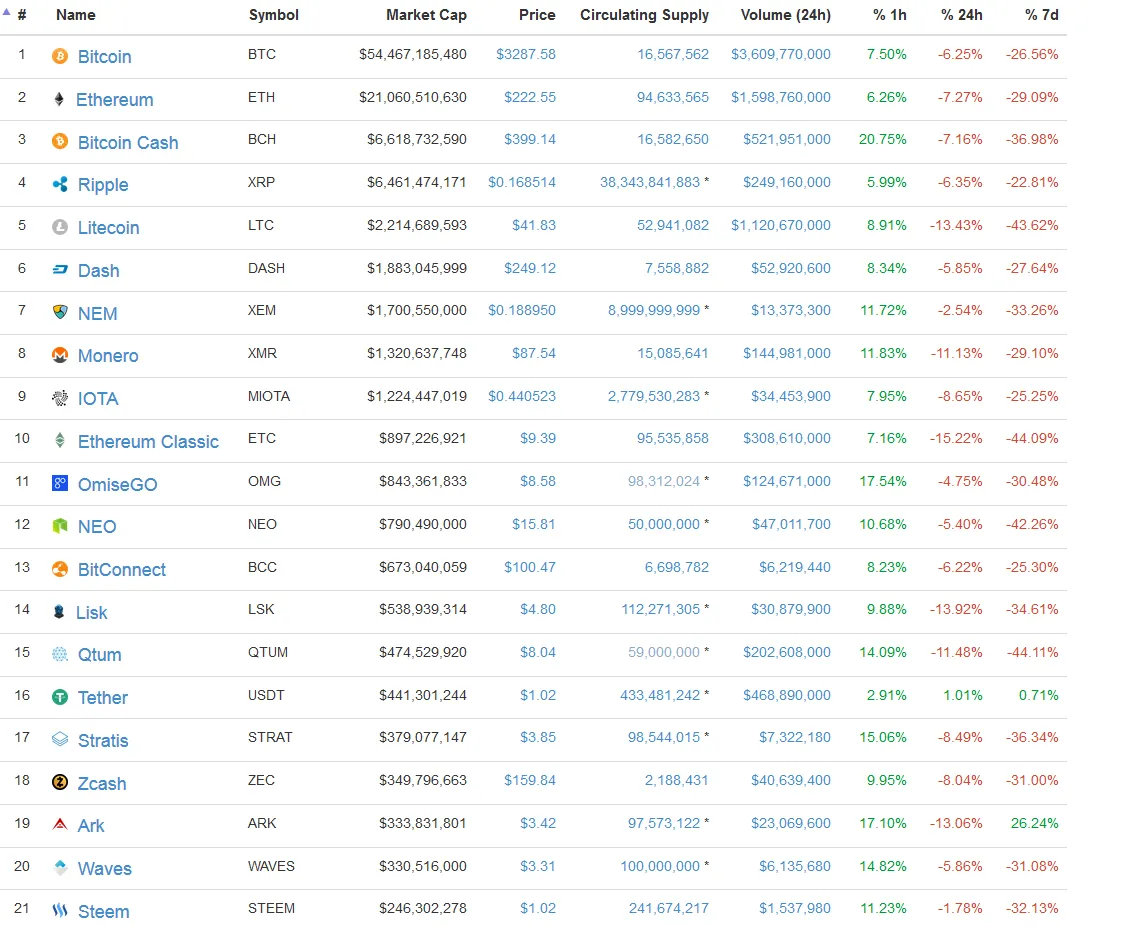This screenshot has height=931, width=1128.
Task: Open the Ethereum Classic name link
Action: point(148,442)
